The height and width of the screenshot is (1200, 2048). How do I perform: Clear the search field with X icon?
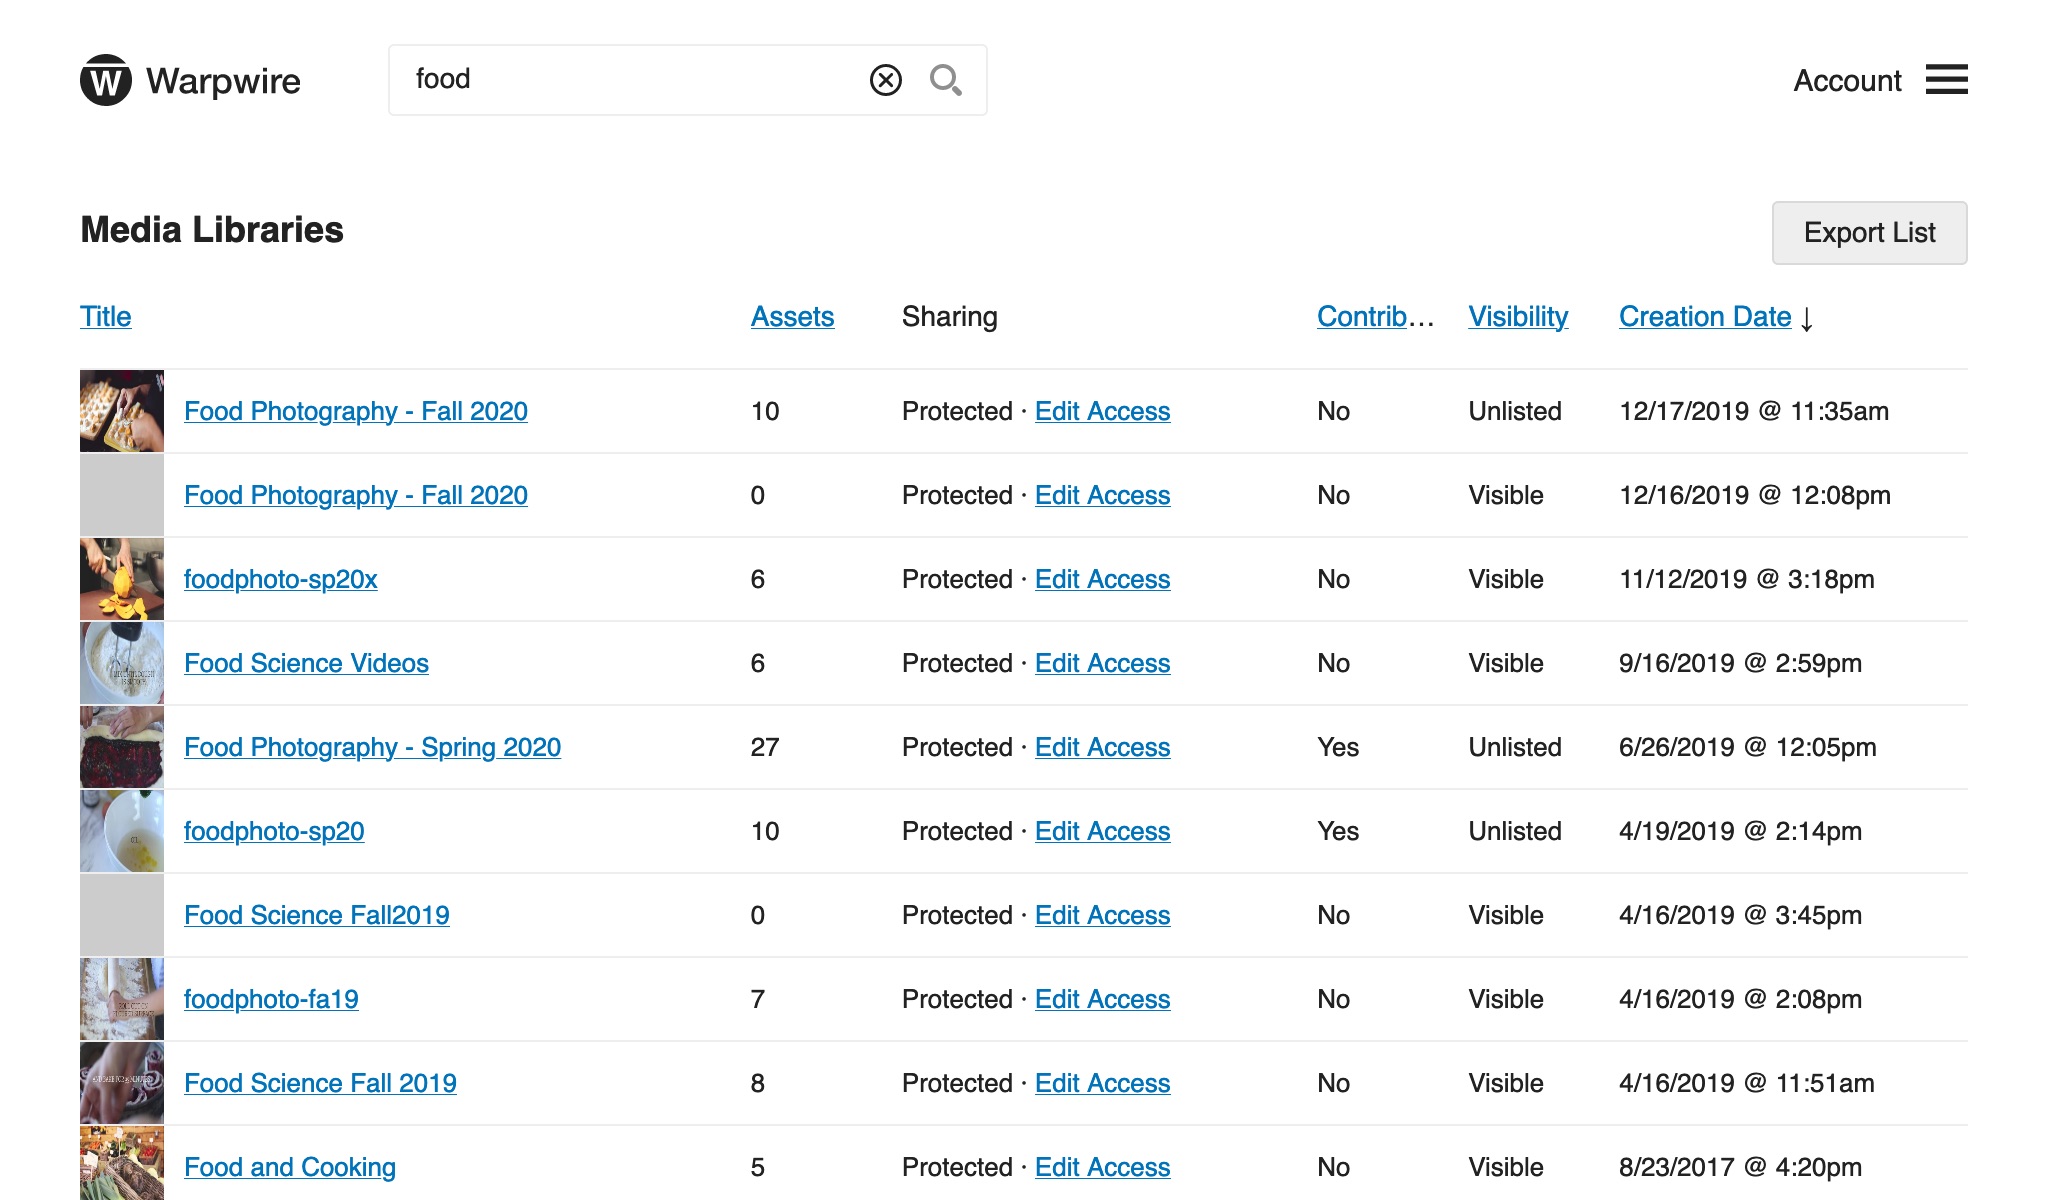point(885,80)
